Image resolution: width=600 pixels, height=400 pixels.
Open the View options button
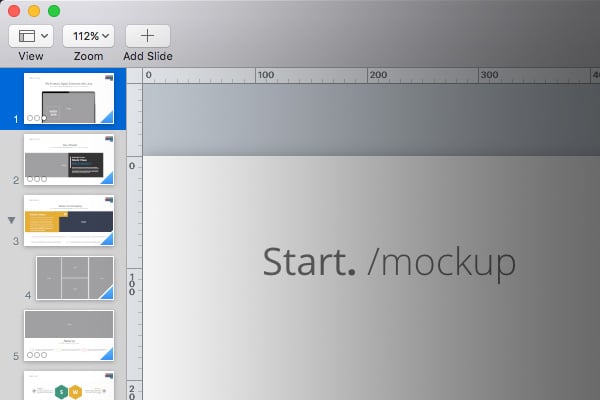[x=31, y=36]
